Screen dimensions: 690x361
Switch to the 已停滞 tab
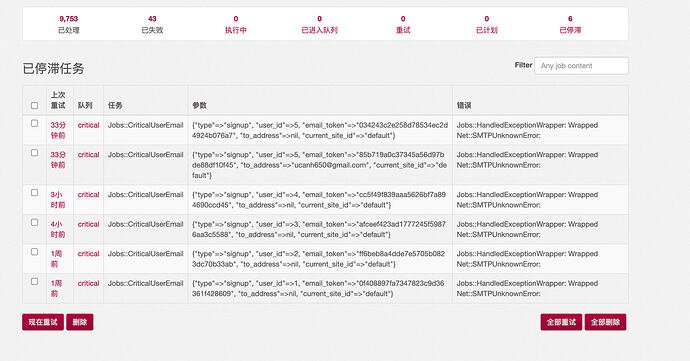tap(570, 24)
